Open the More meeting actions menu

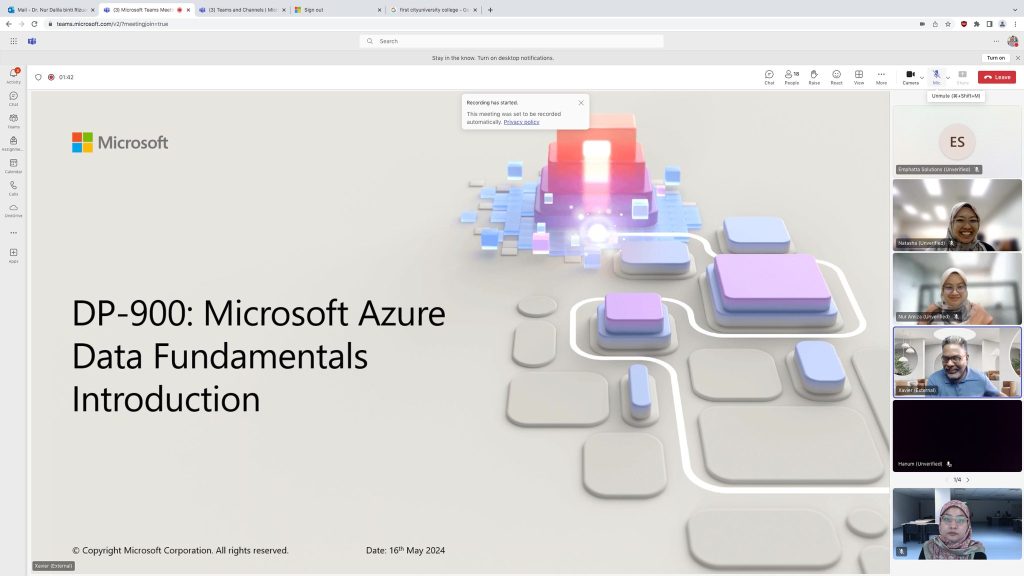click(880, 77)
